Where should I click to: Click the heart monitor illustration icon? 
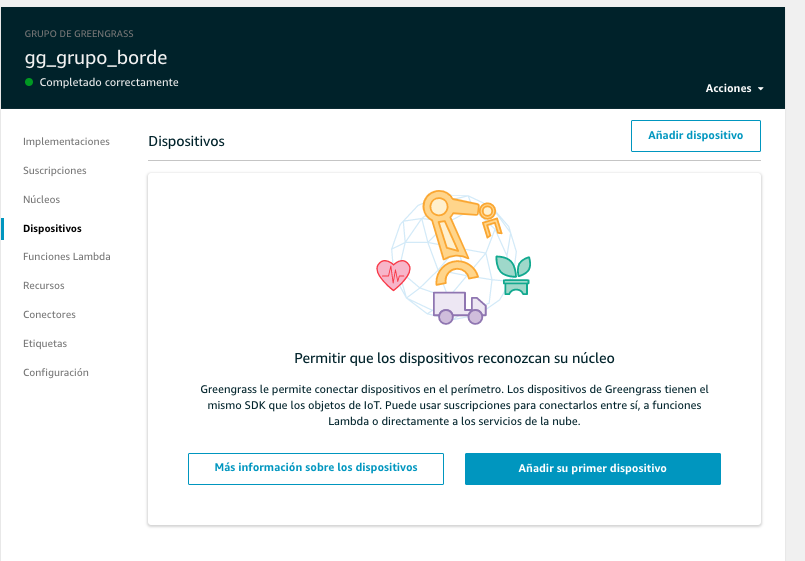(393, 275)
